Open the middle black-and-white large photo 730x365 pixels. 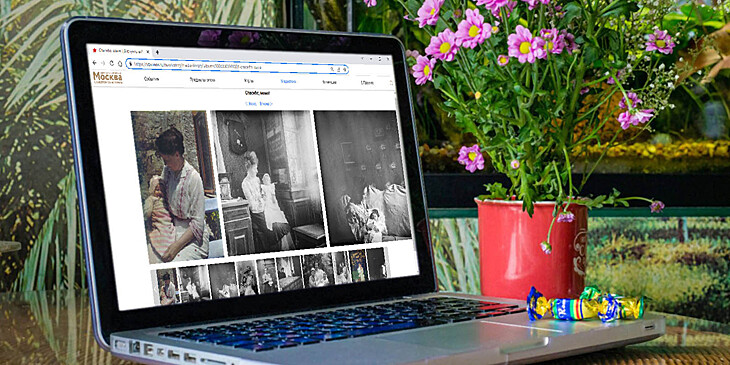(x=269, y=181)
